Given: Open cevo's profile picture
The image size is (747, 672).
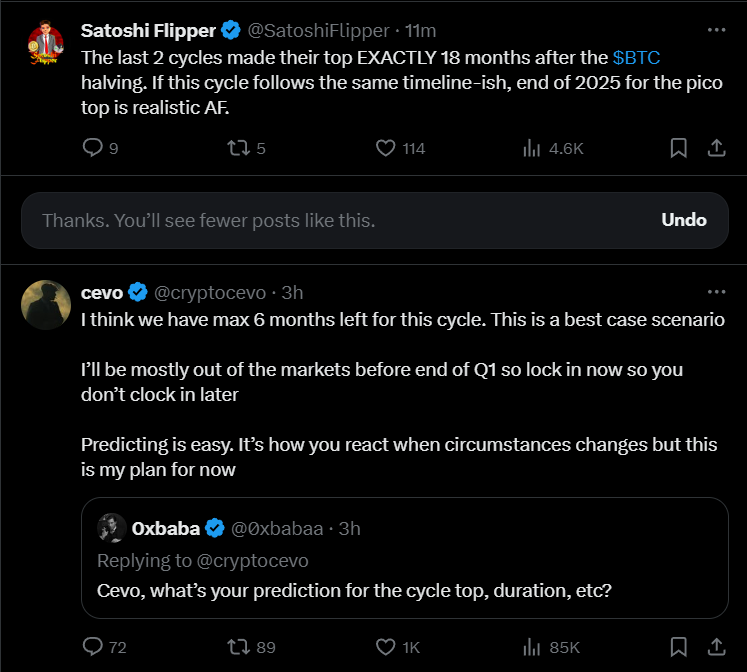Looking at the screenshot, I should 45,304.
